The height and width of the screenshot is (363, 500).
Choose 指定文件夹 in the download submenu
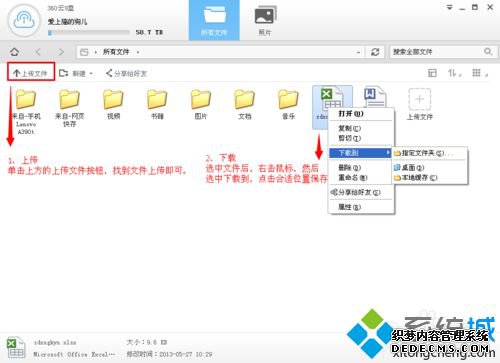tap(430, 153)
